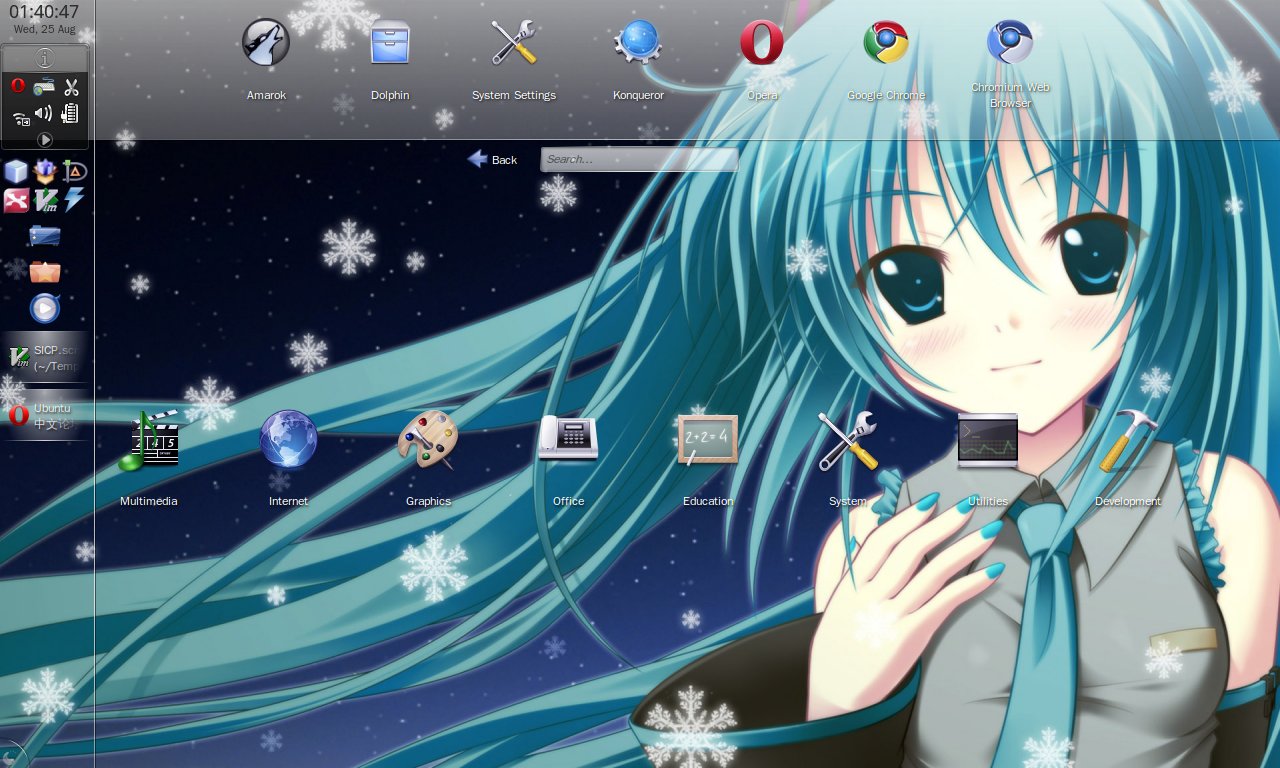Open the orange star folder icon
Viewport: 1280px width, 768px height.
point(45,271)
